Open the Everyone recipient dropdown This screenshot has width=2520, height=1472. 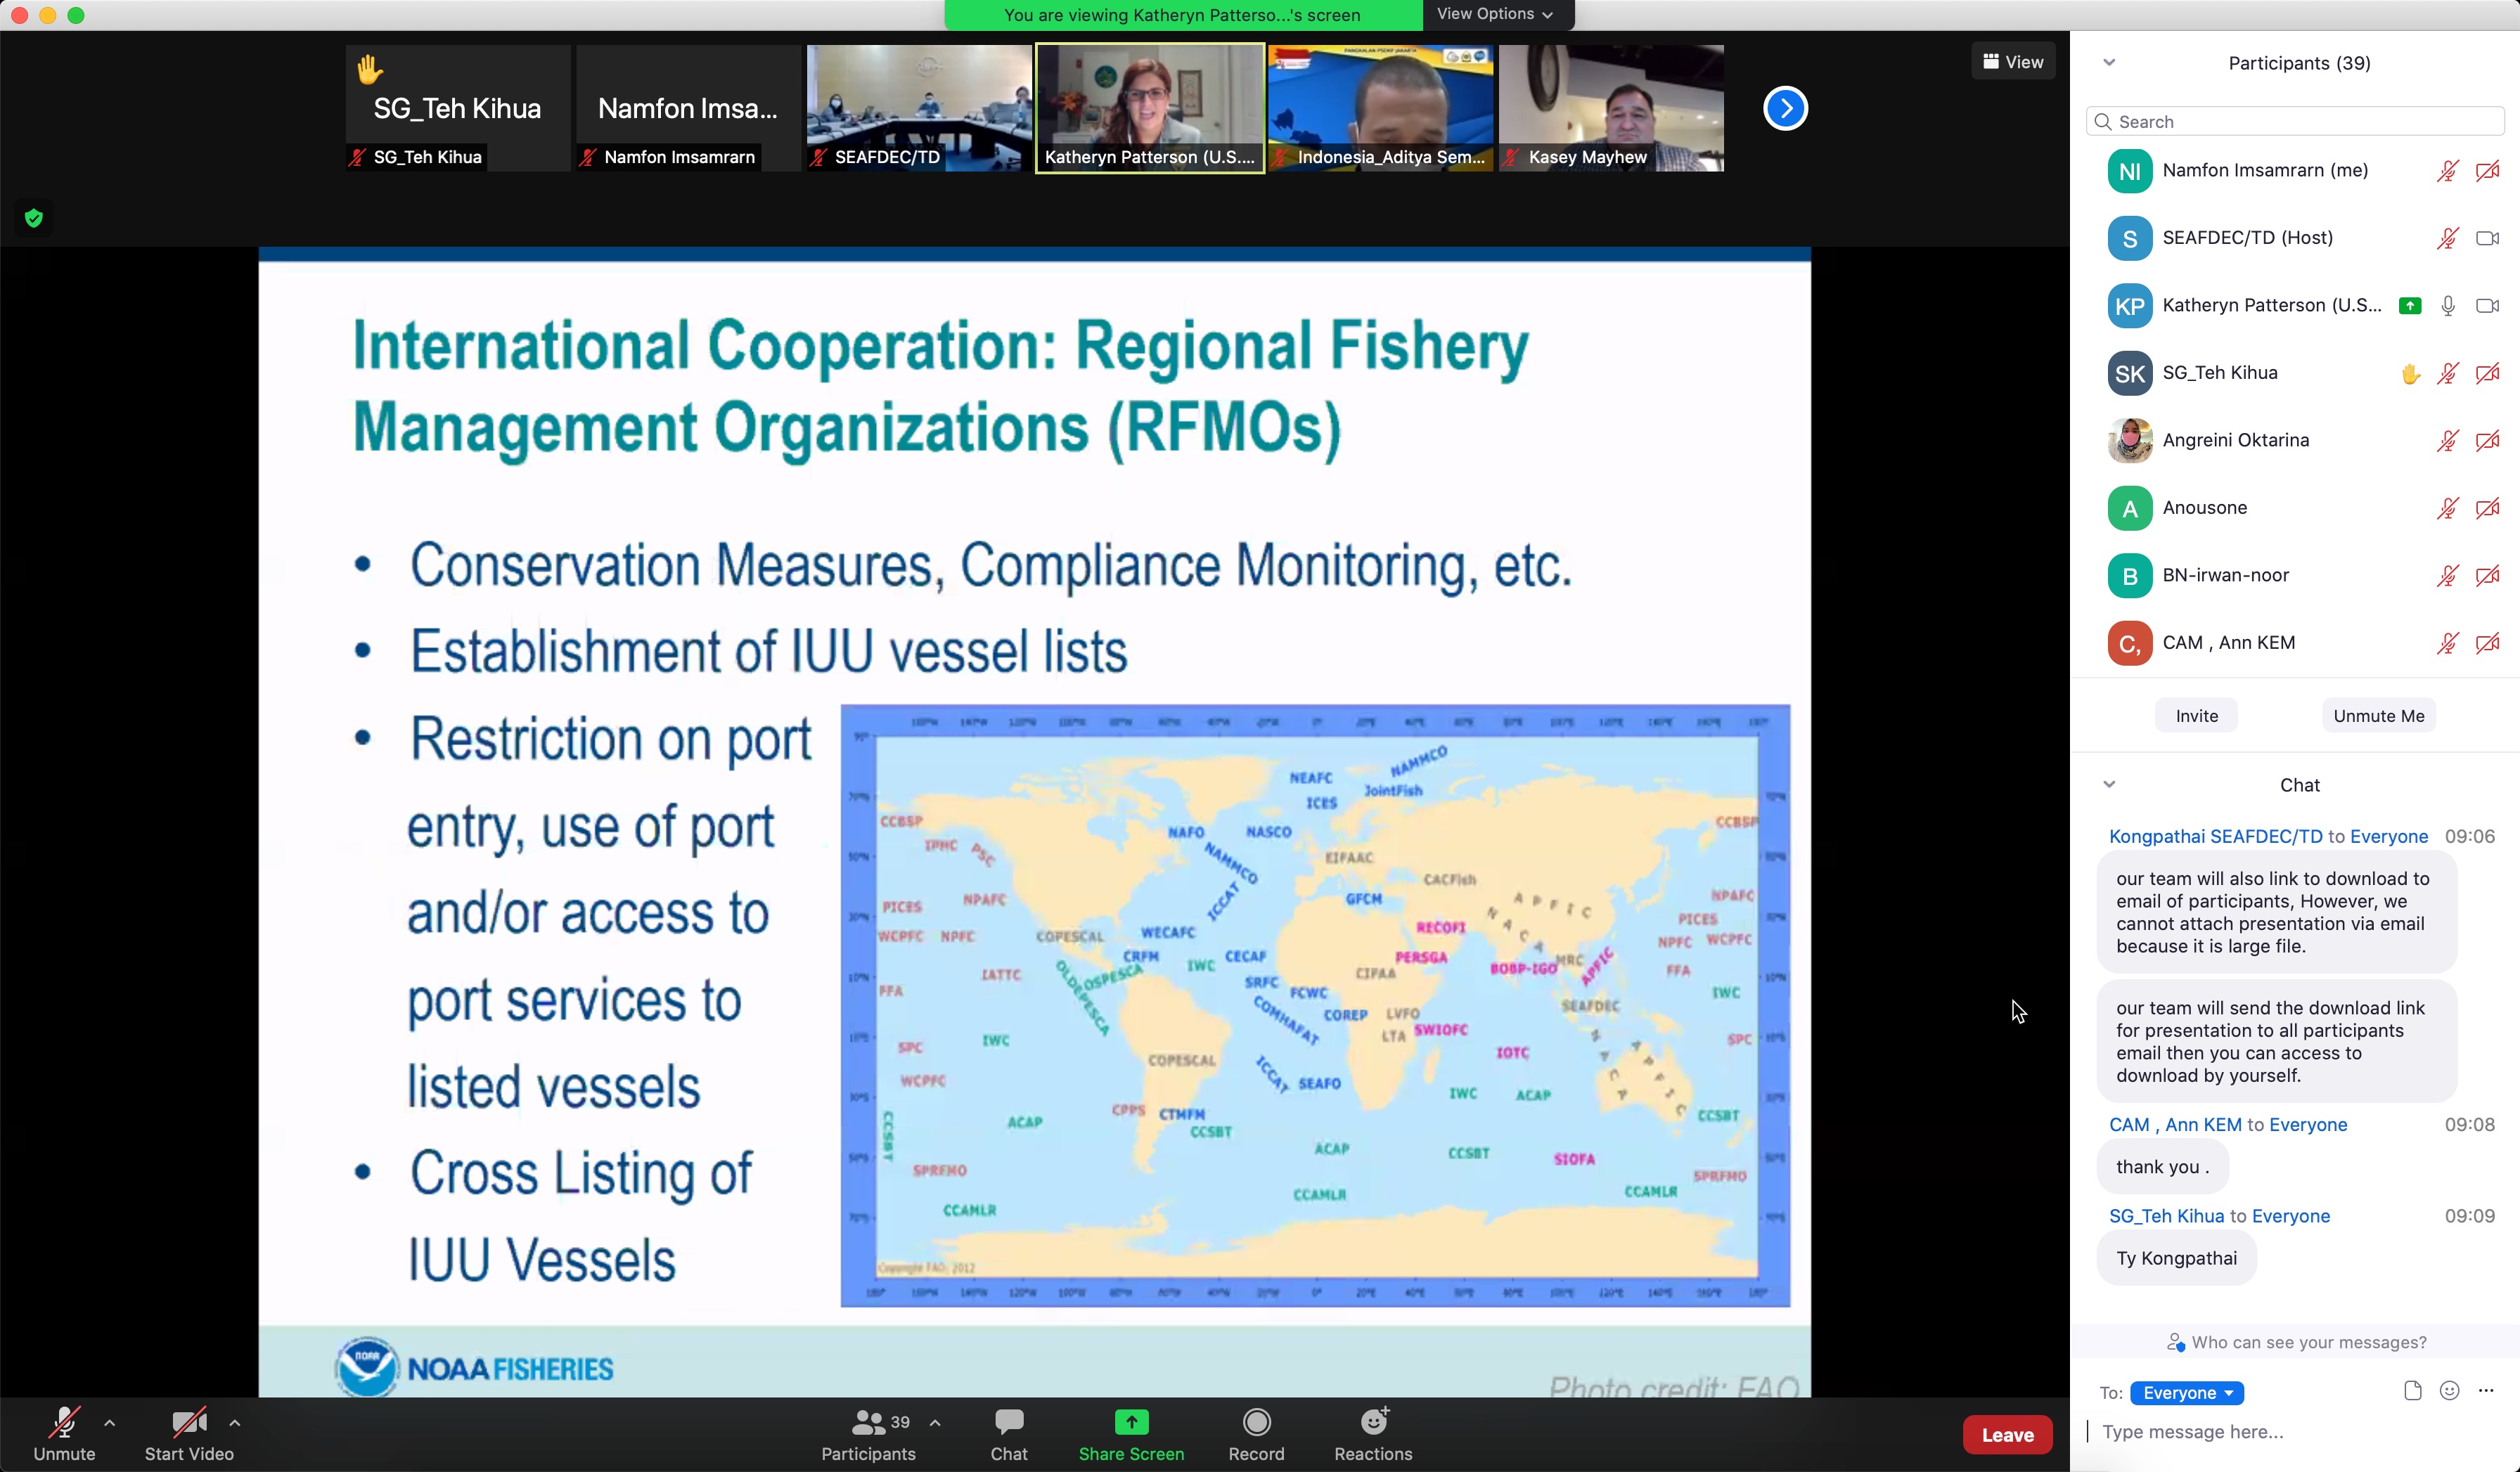point(2186,1393)
